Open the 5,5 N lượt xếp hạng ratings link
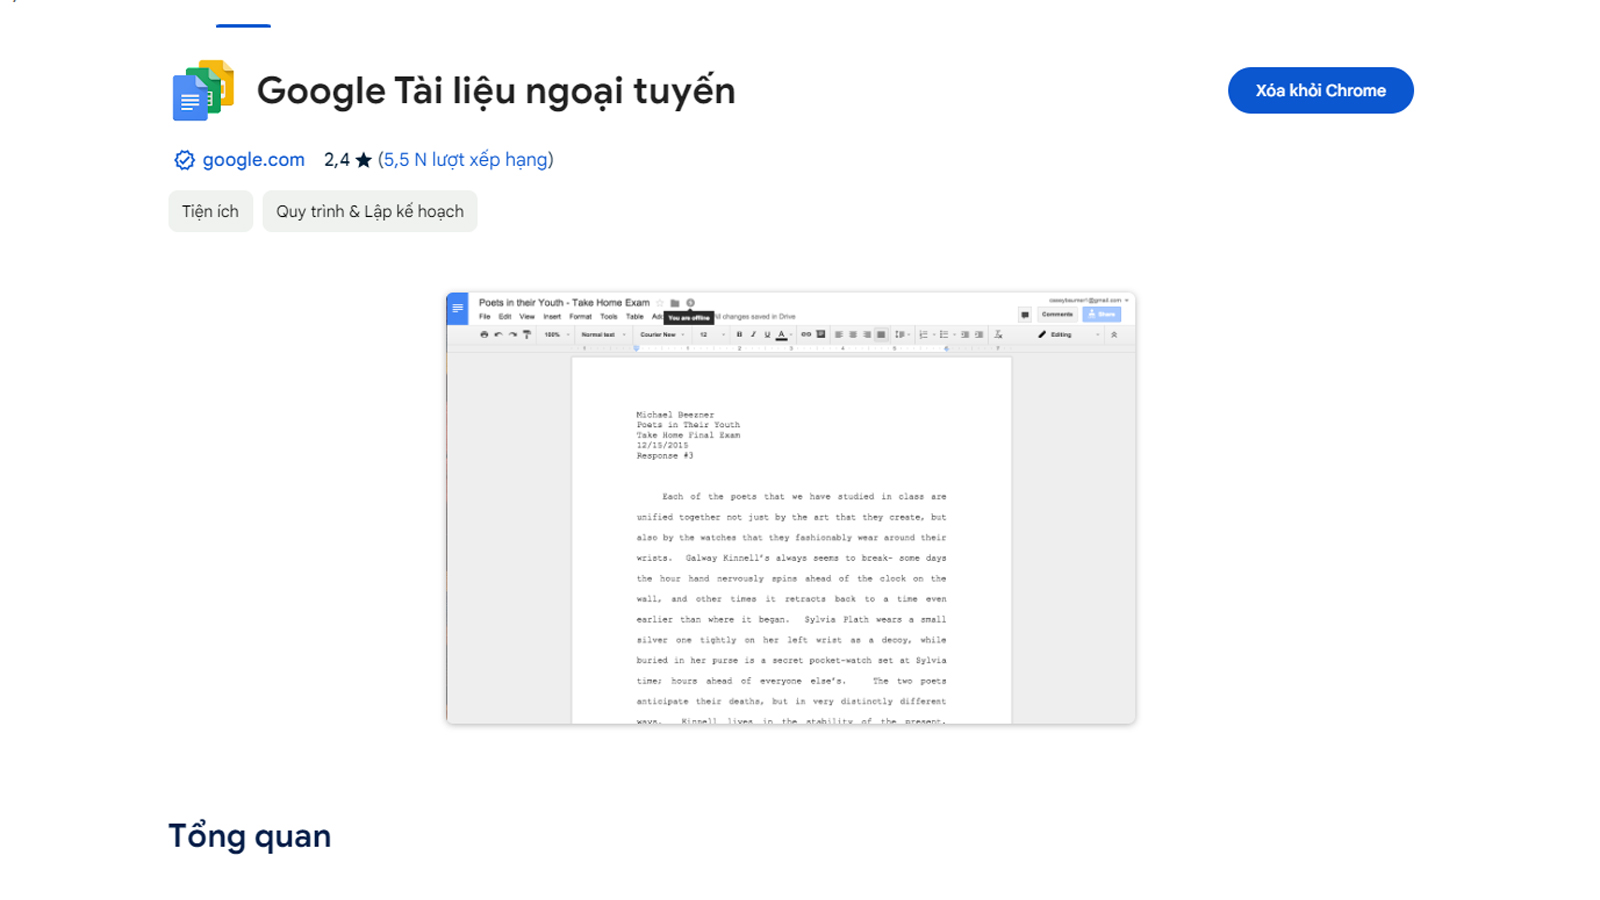Screen dimensions: 1600x900 466,160
